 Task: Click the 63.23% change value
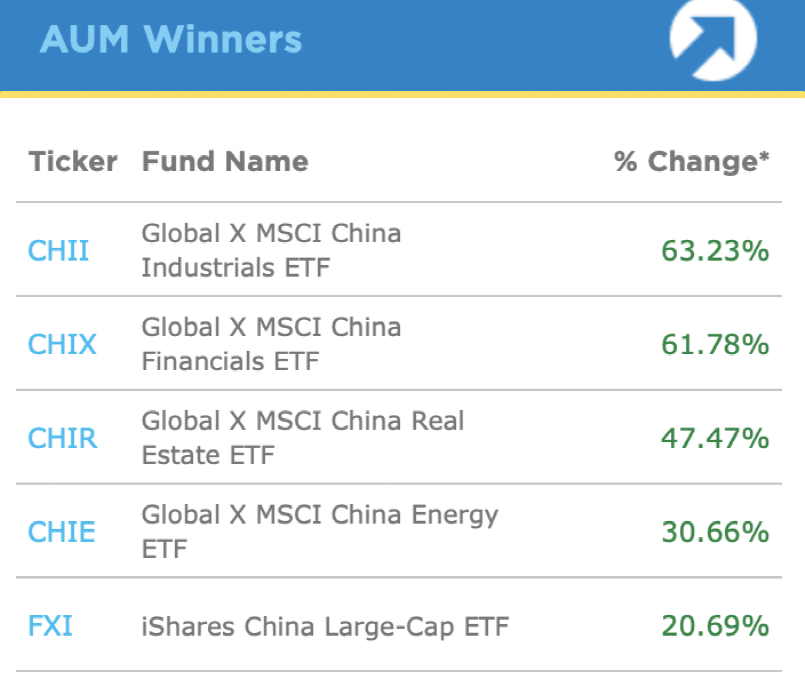click(x=714, y=250)
